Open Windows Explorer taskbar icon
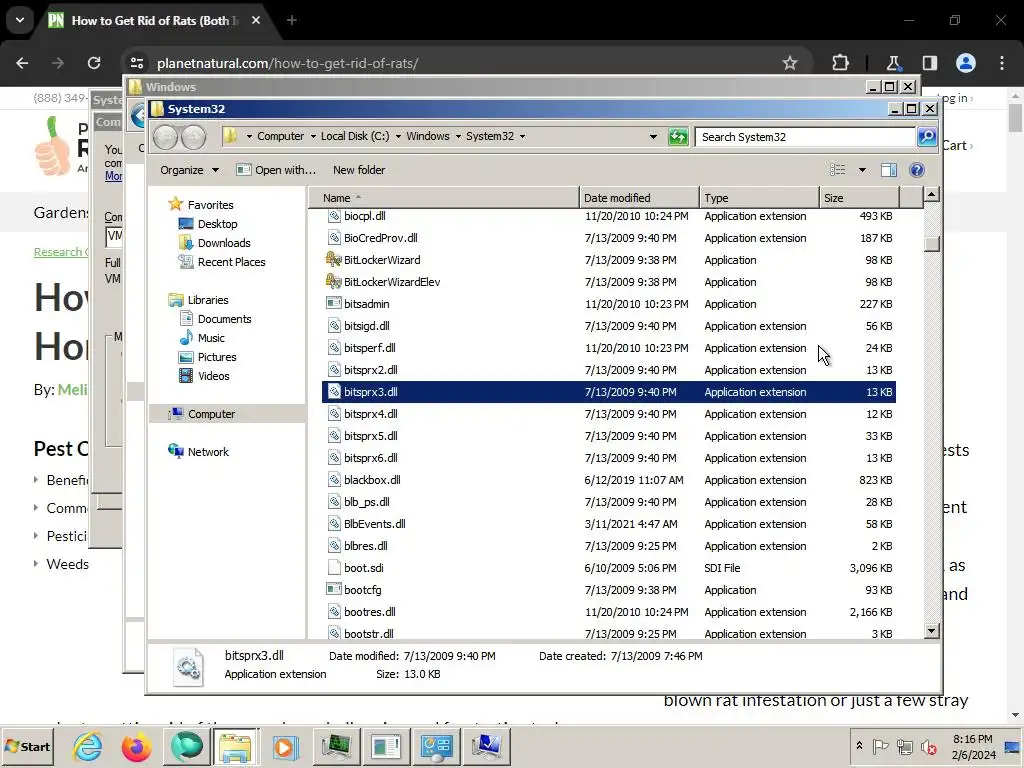The image size is (1024, 768). click(234, 746)
